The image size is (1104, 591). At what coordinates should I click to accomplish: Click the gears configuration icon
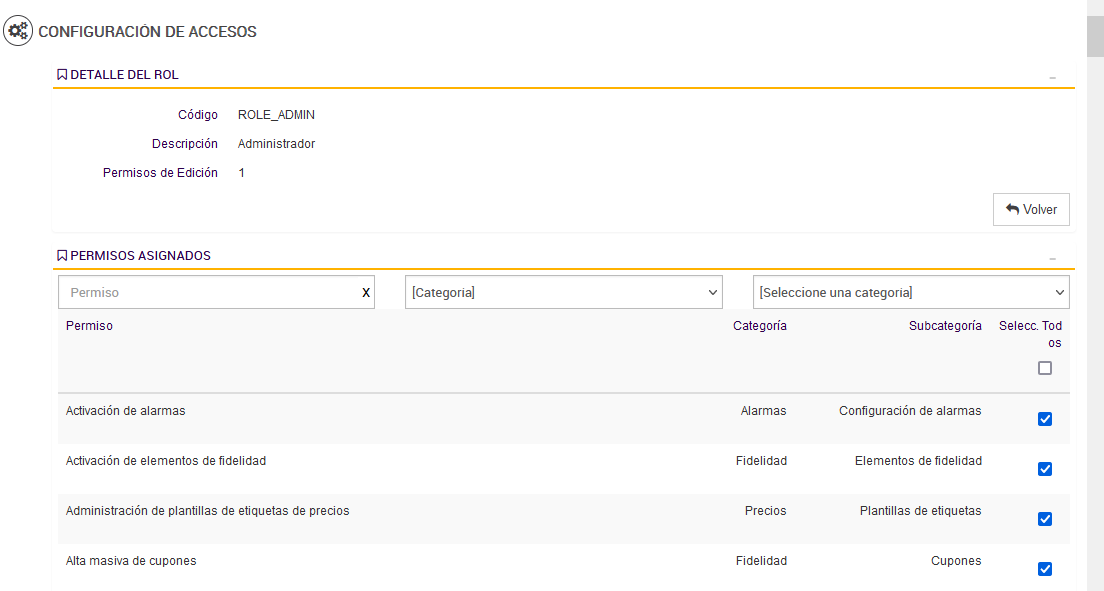click(18, 31)
